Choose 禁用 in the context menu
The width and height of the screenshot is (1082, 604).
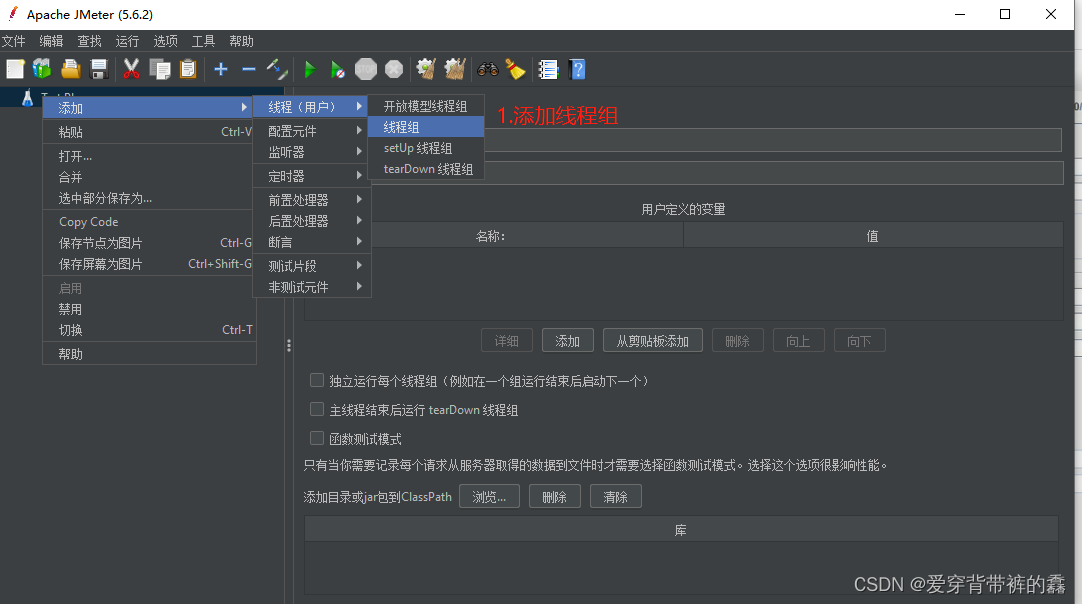coord(148,309)
